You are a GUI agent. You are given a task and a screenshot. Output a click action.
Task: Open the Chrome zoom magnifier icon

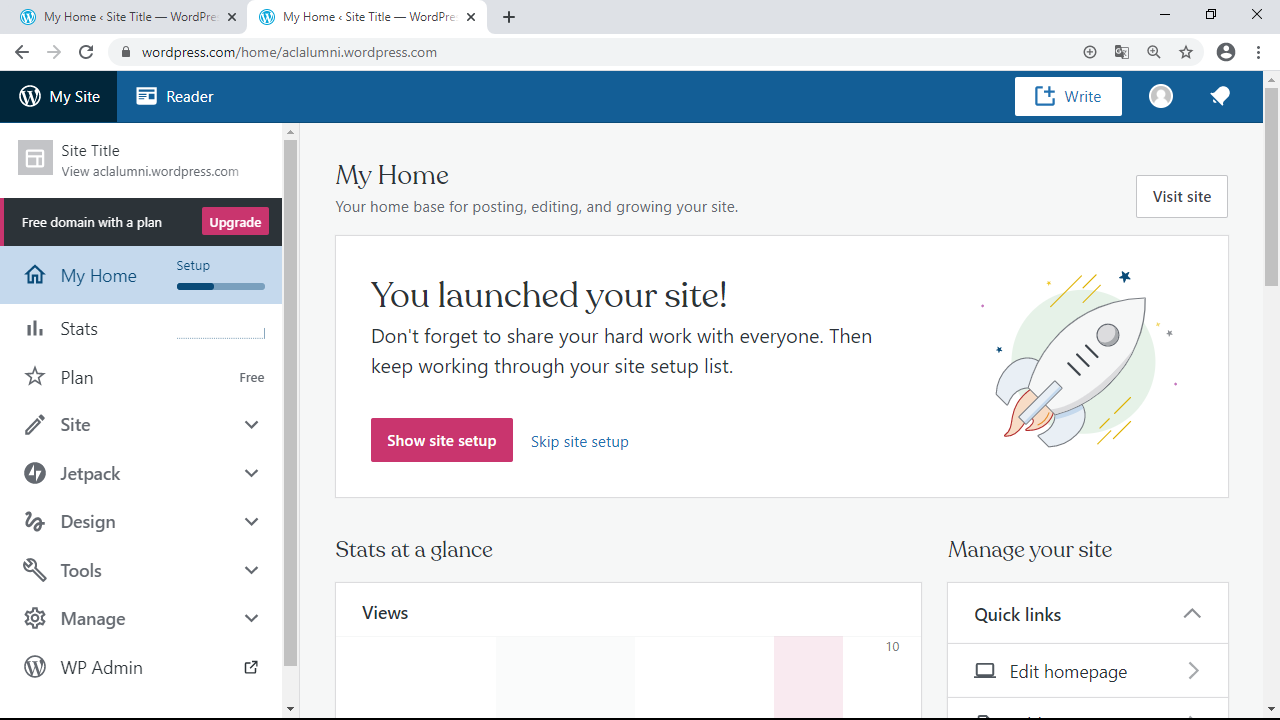pos(1154,52)
